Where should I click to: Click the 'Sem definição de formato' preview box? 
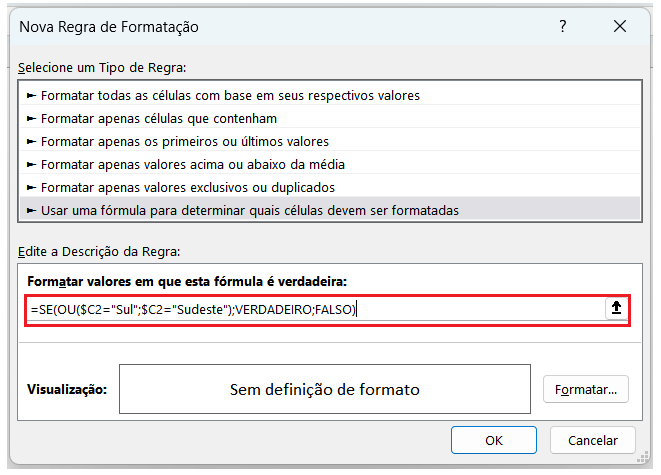click(324, 389)
